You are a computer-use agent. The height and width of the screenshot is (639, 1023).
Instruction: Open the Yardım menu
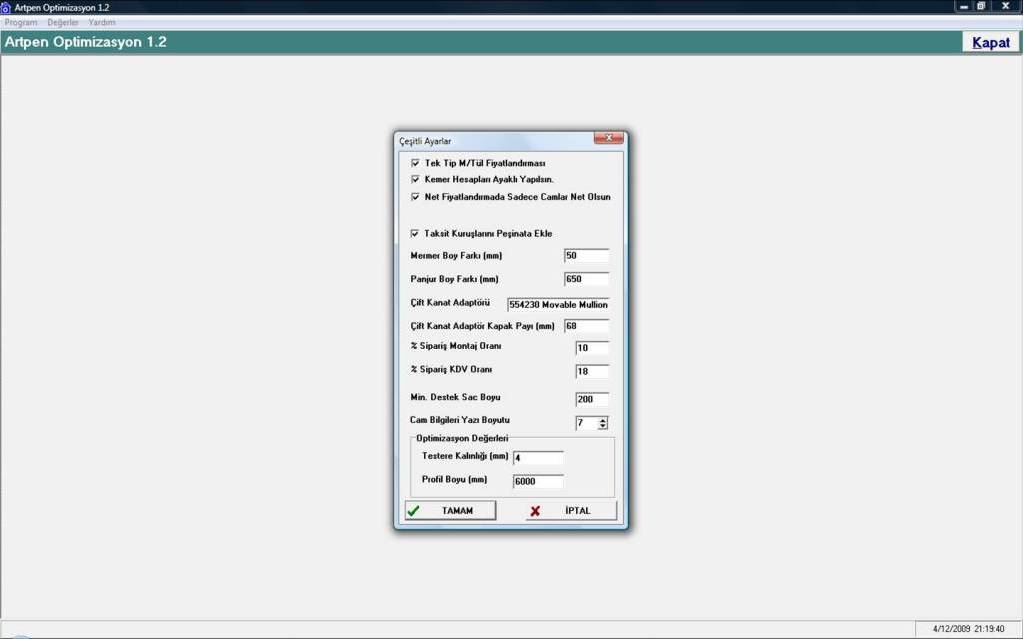(x=102, y=22)
